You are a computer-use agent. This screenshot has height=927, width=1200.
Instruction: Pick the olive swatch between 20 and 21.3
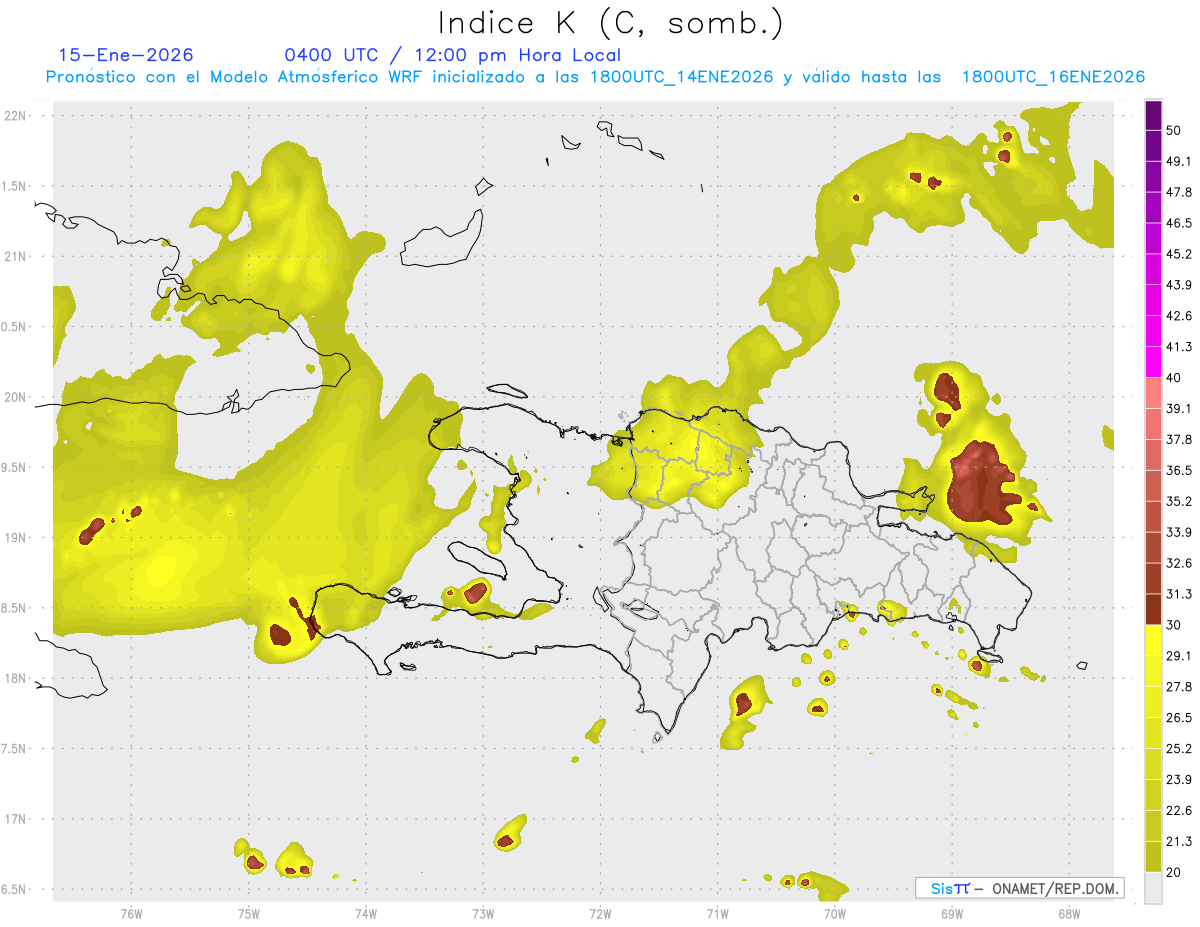tap(1153, 856)
